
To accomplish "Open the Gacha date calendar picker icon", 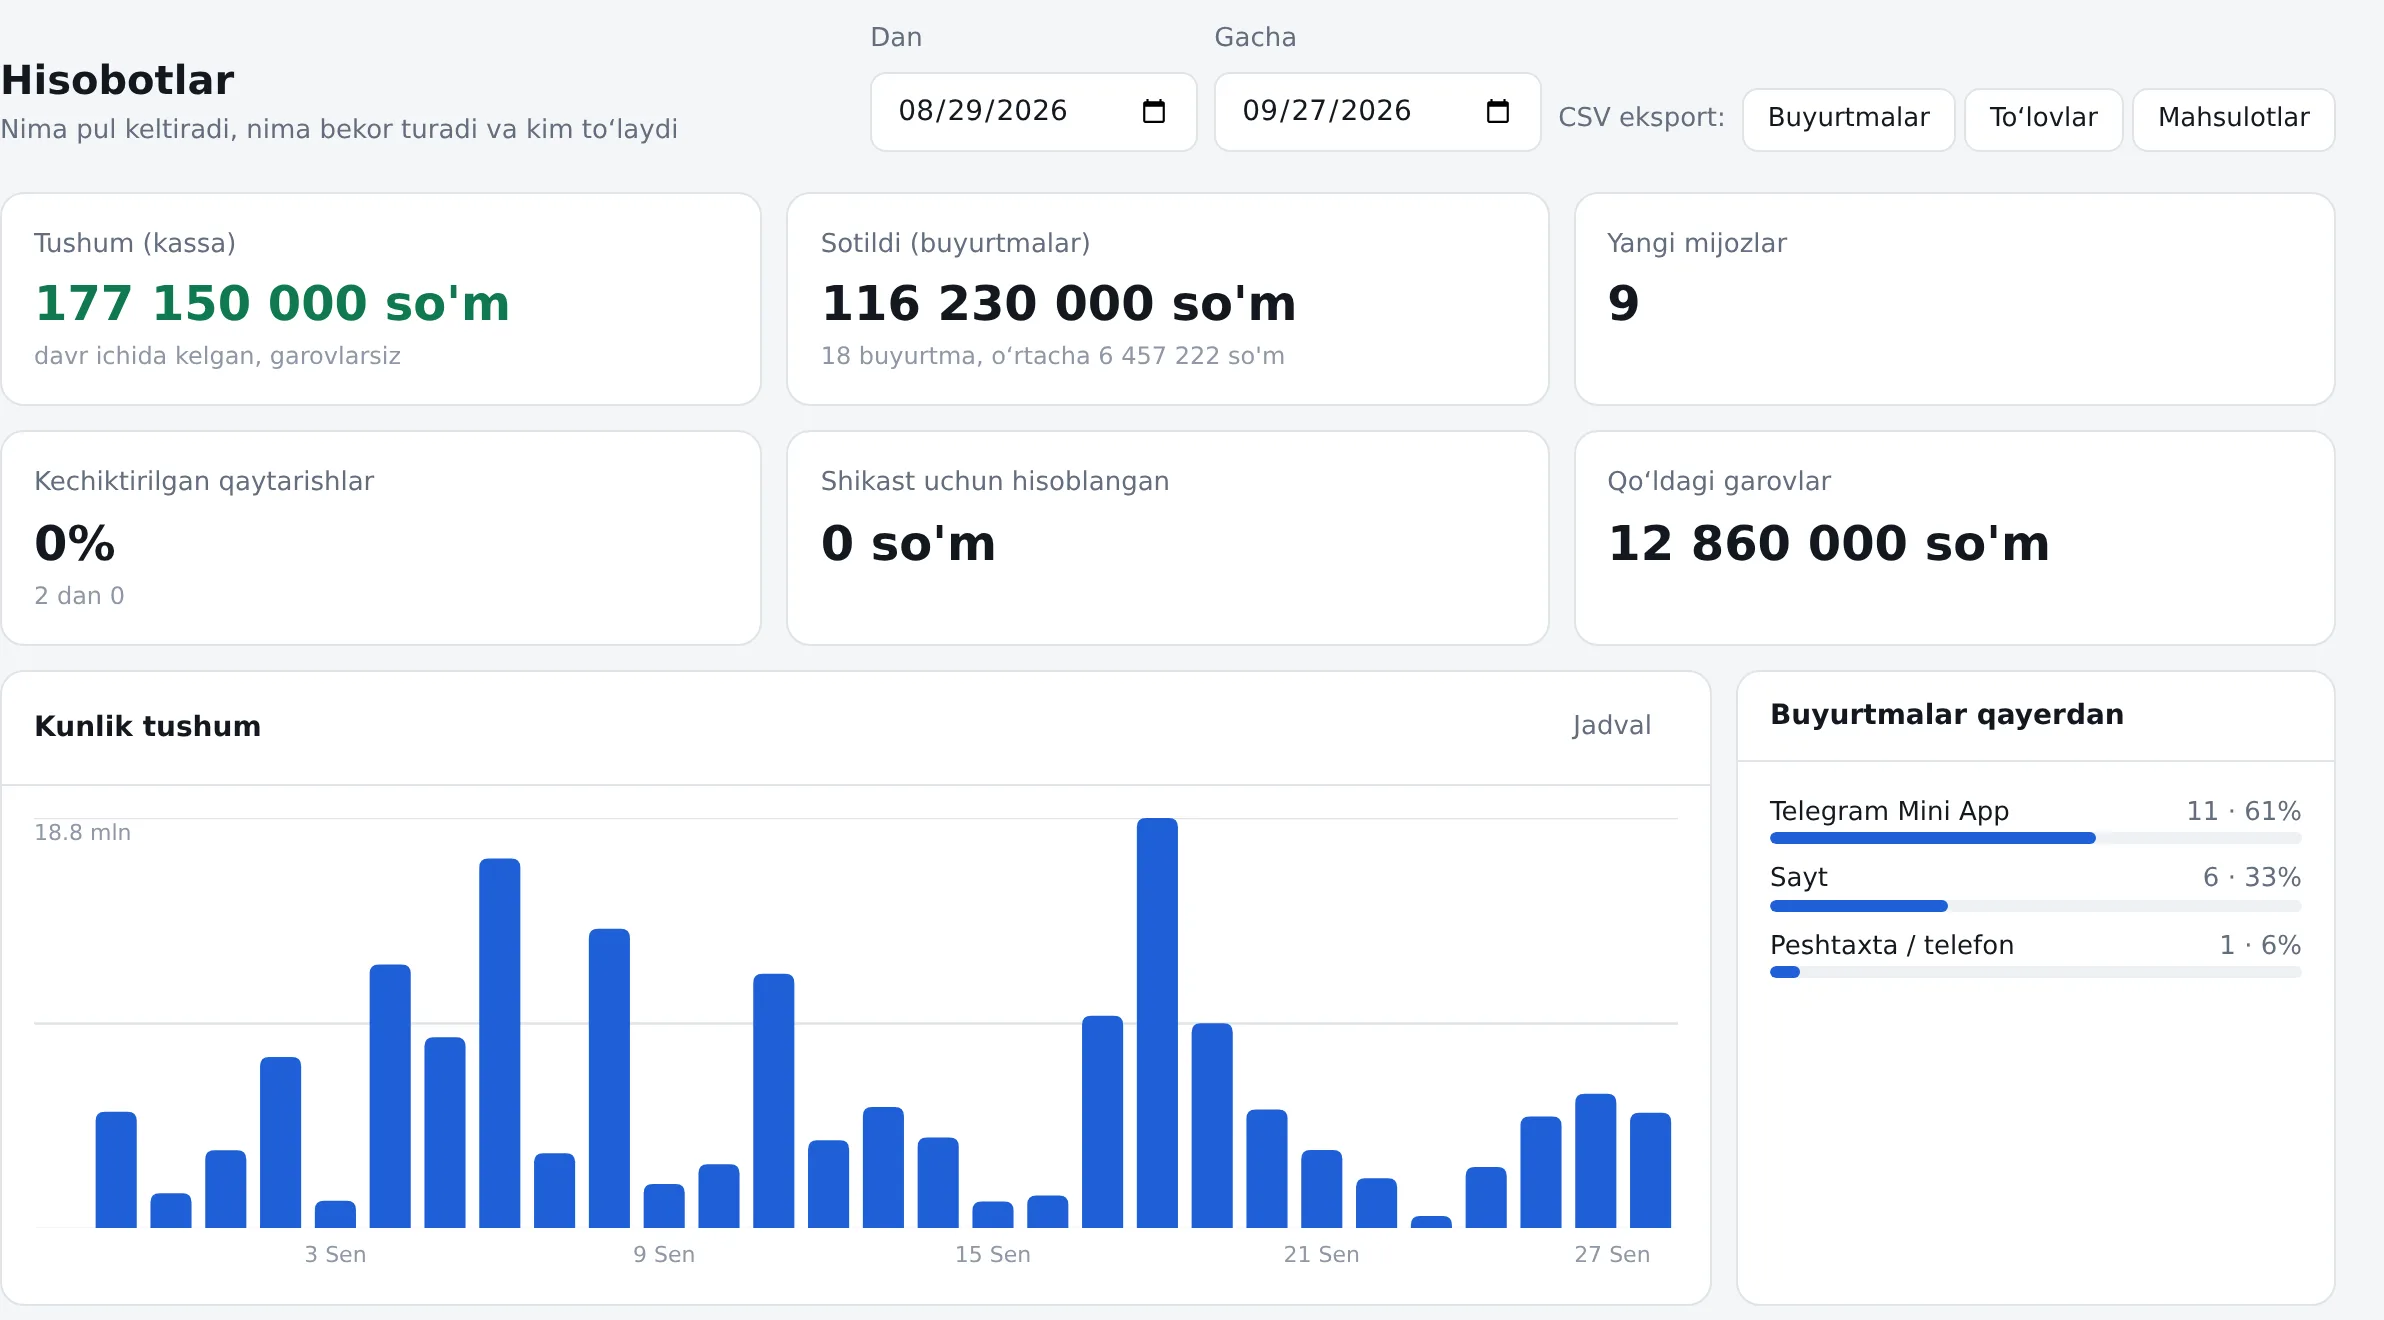I will click(1497, 111).
